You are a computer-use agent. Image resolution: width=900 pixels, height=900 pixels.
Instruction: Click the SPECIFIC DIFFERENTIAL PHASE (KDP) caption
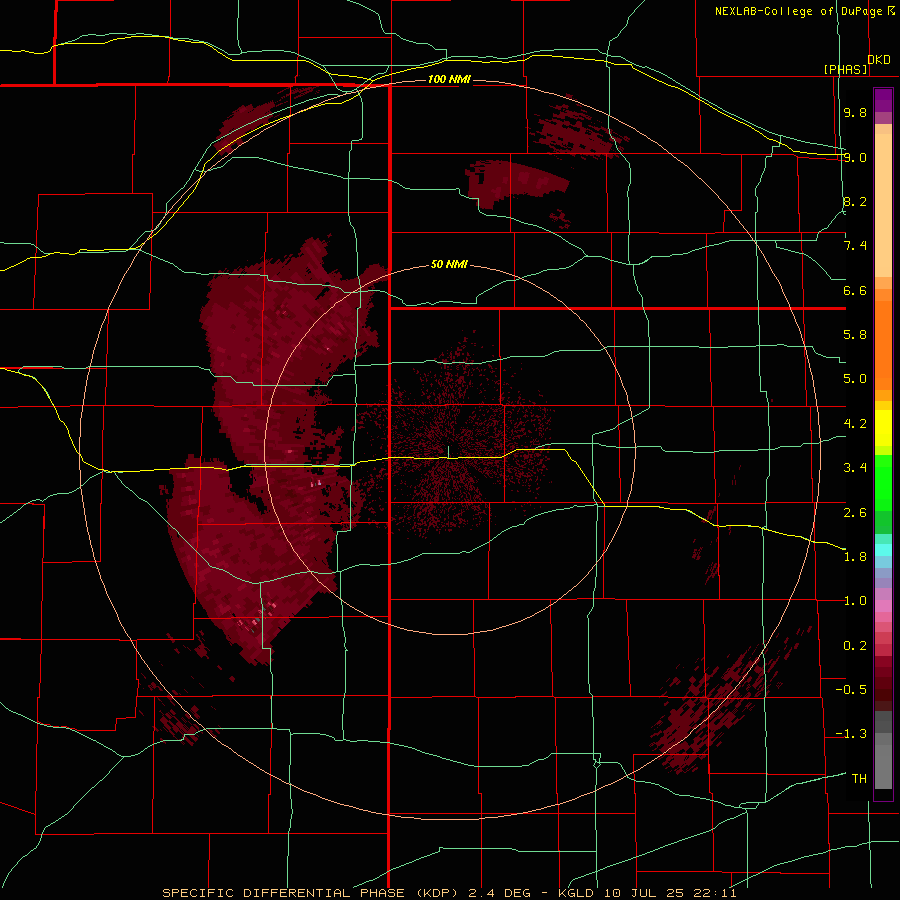[x=310, y=893]
